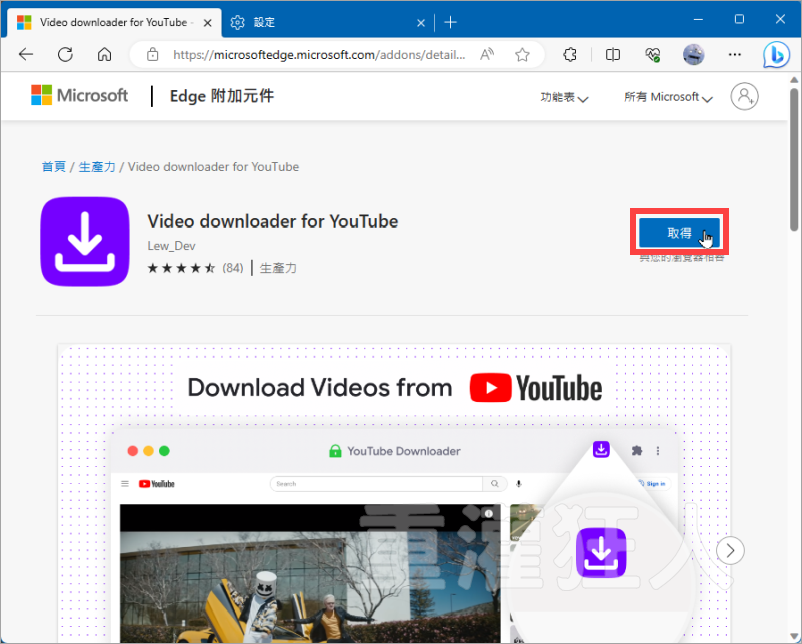Go to 首頁 breadcrumb link
Viewport: 802px width, 644px height.
pyautogui.click(x=53, y=167)
